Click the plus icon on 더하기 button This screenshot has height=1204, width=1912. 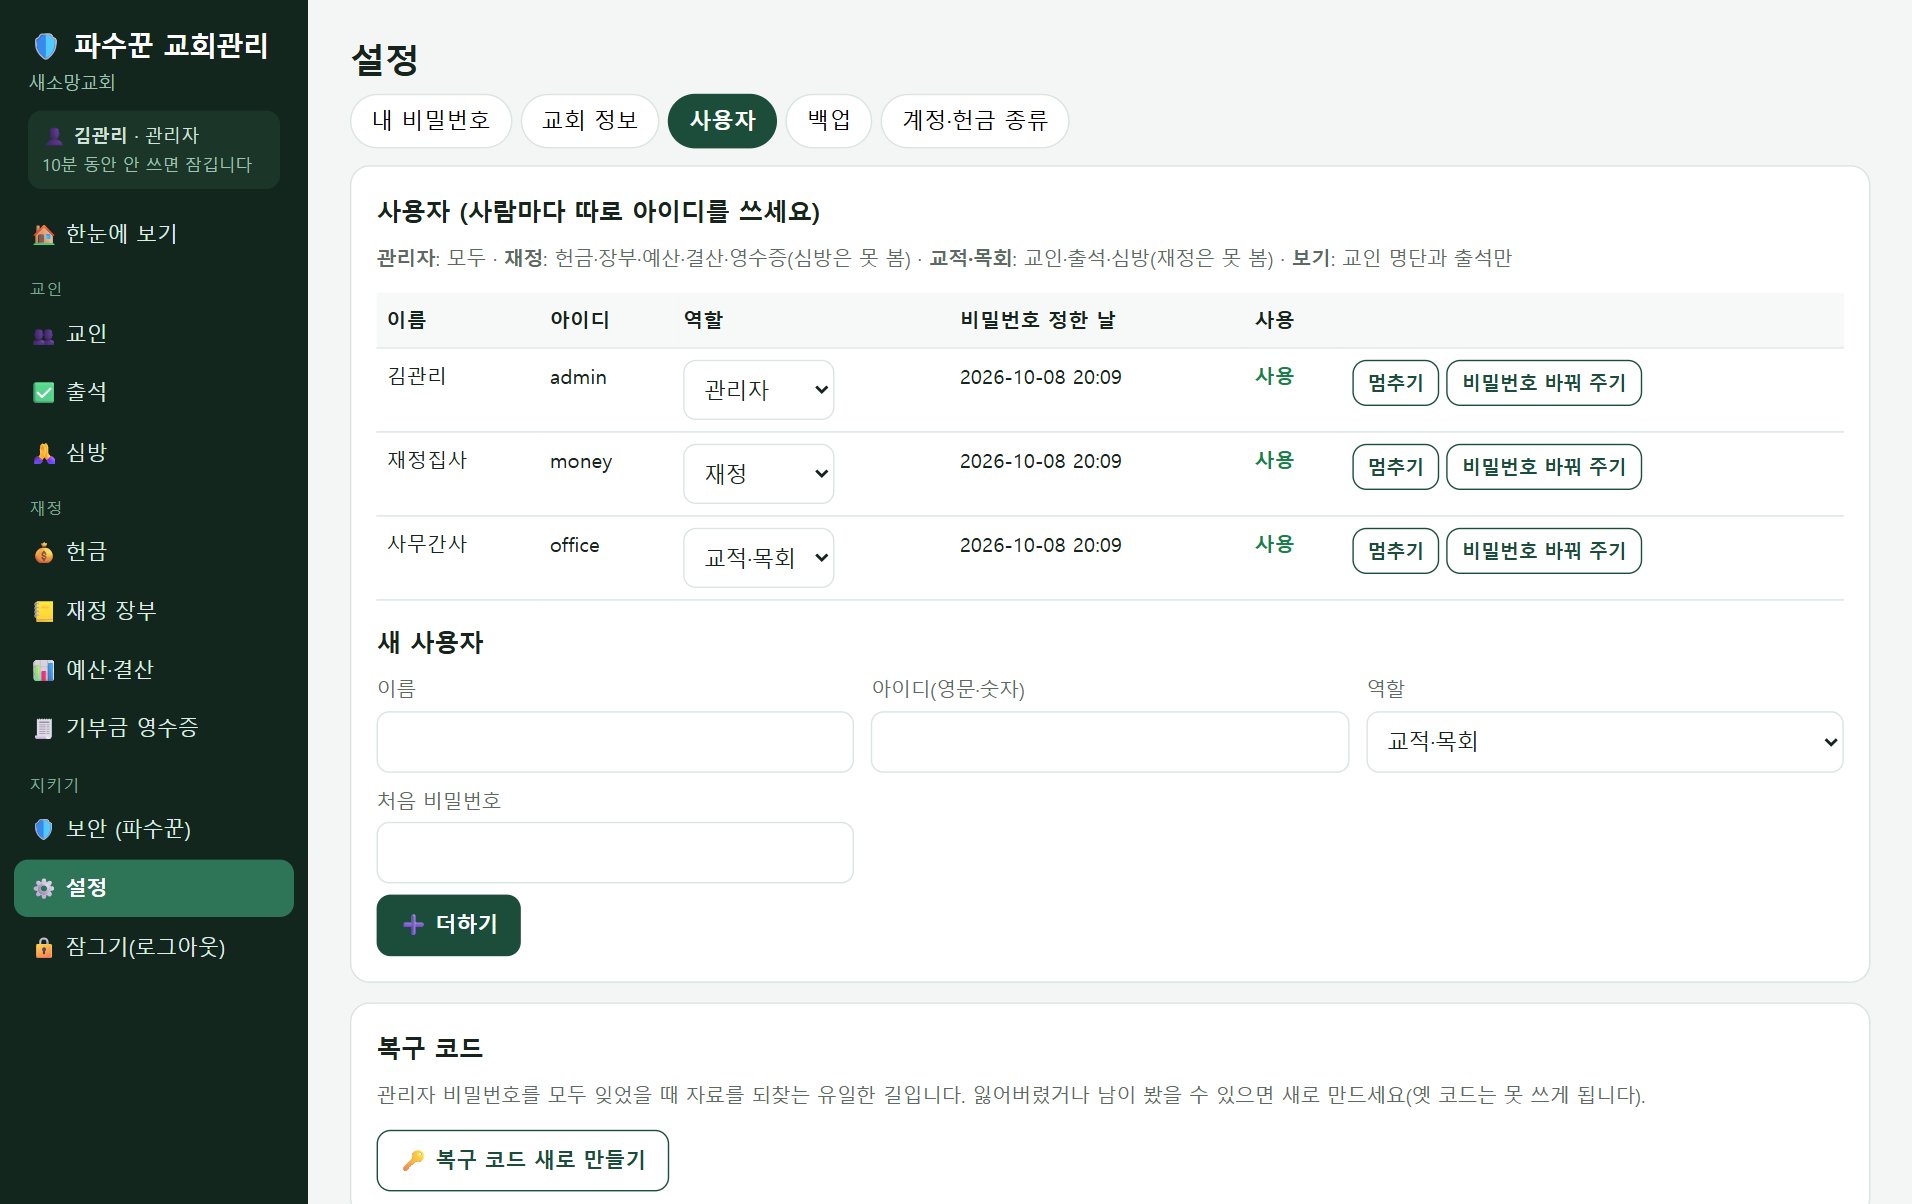[413, 924]
